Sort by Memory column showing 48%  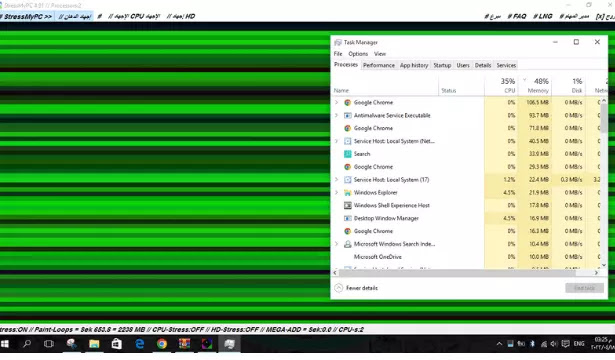click(x=534, y=85)
